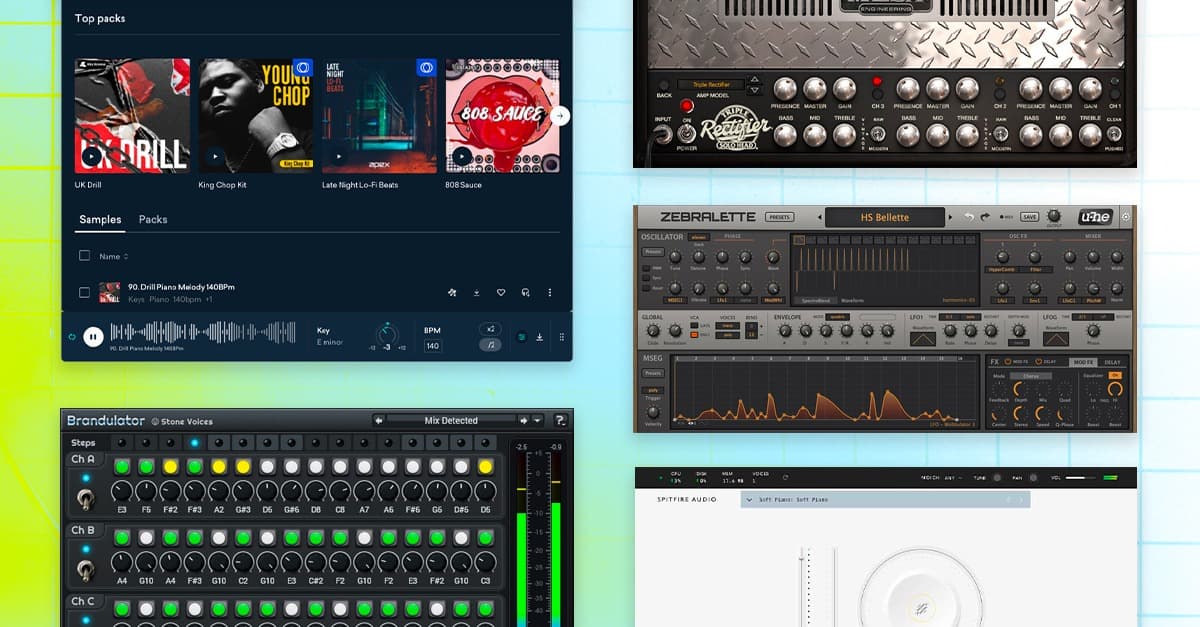Switch Zebralette FX to MOD FX tab

[x=1084, y=362]
